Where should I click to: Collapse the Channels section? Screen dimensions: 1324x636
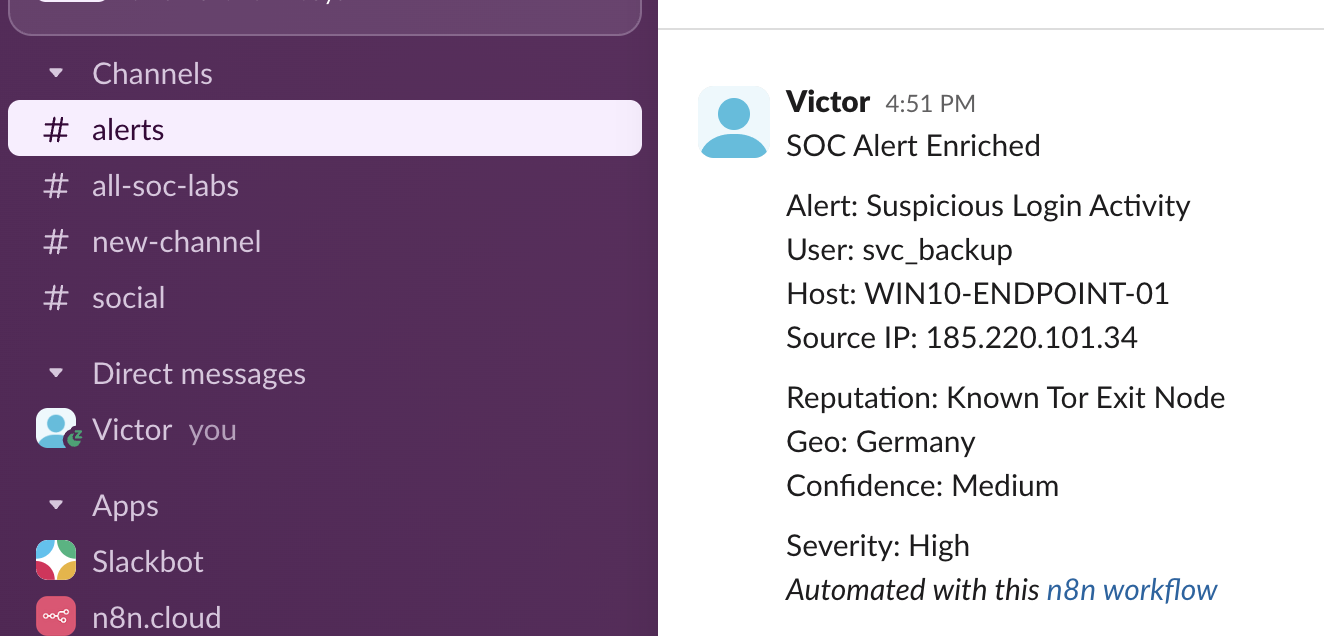55,73
